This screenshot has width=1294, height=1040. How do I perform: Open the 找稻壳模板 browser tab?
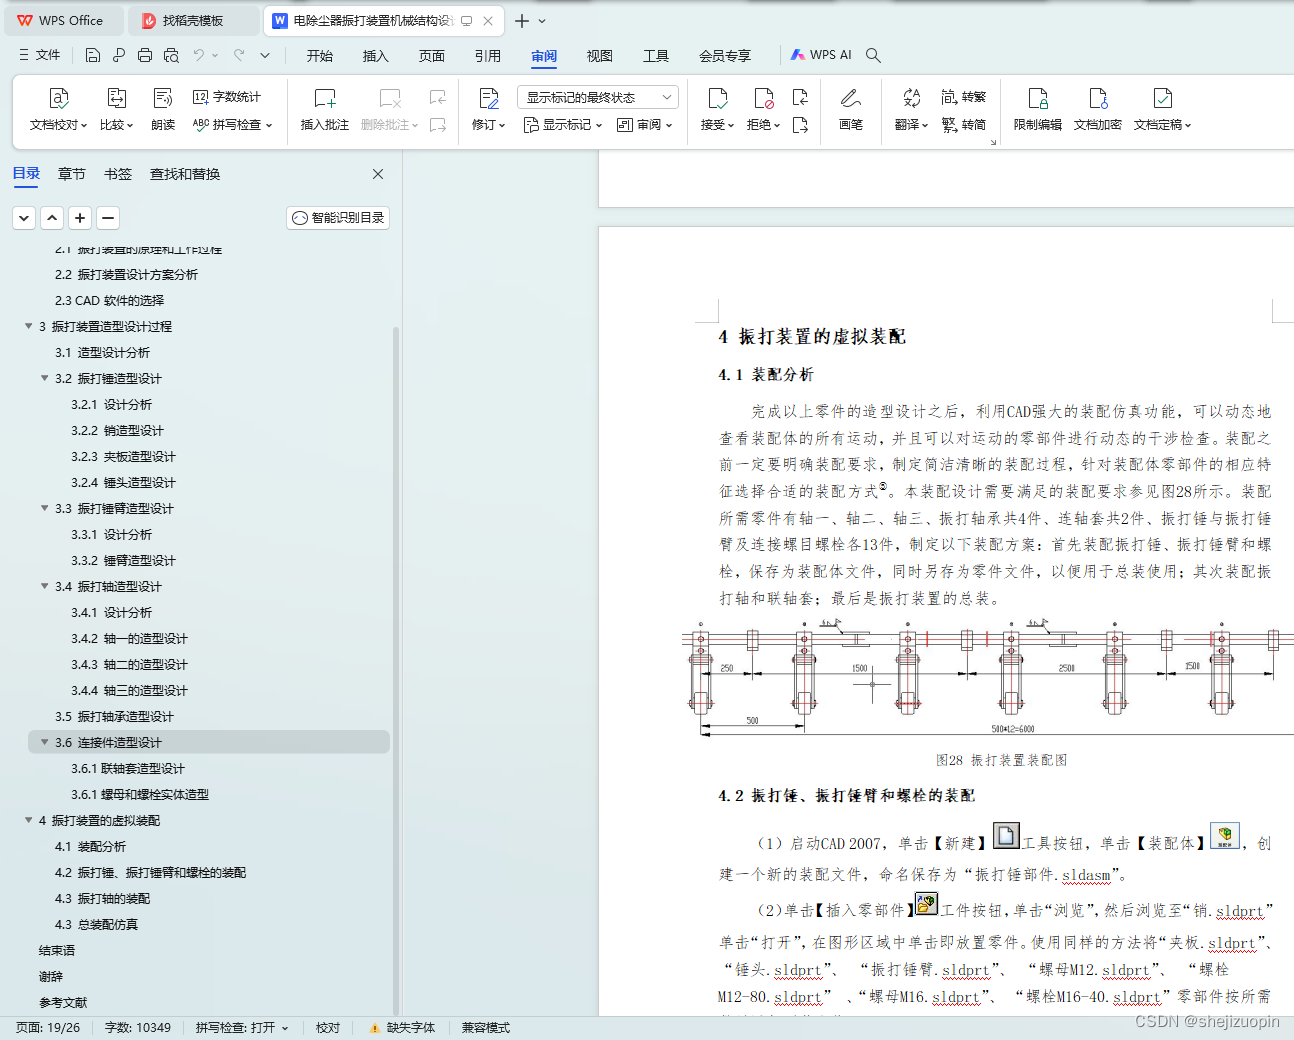[193, 20]
